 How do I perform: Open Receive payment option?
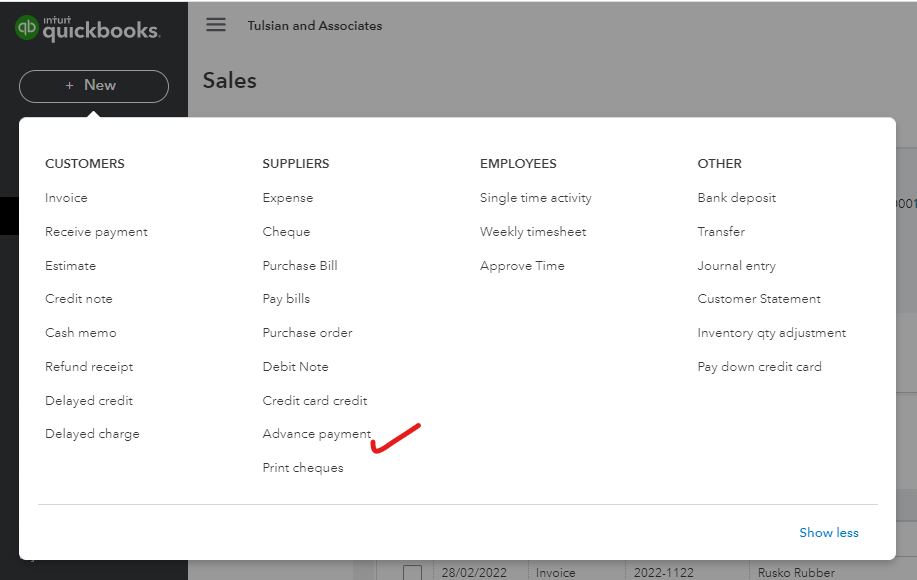click(96, 232)
